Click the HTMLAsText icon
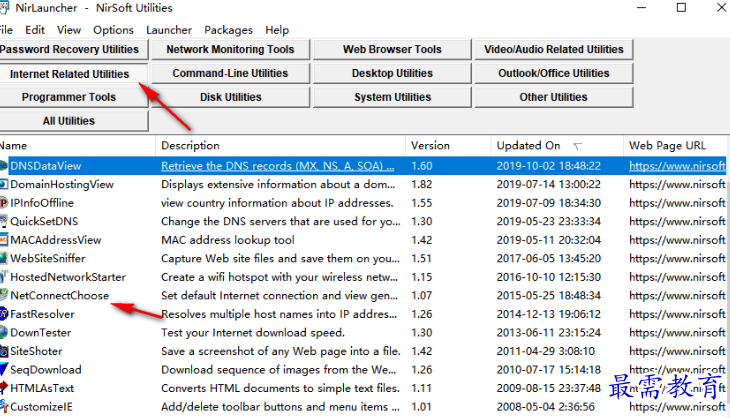 4,388
